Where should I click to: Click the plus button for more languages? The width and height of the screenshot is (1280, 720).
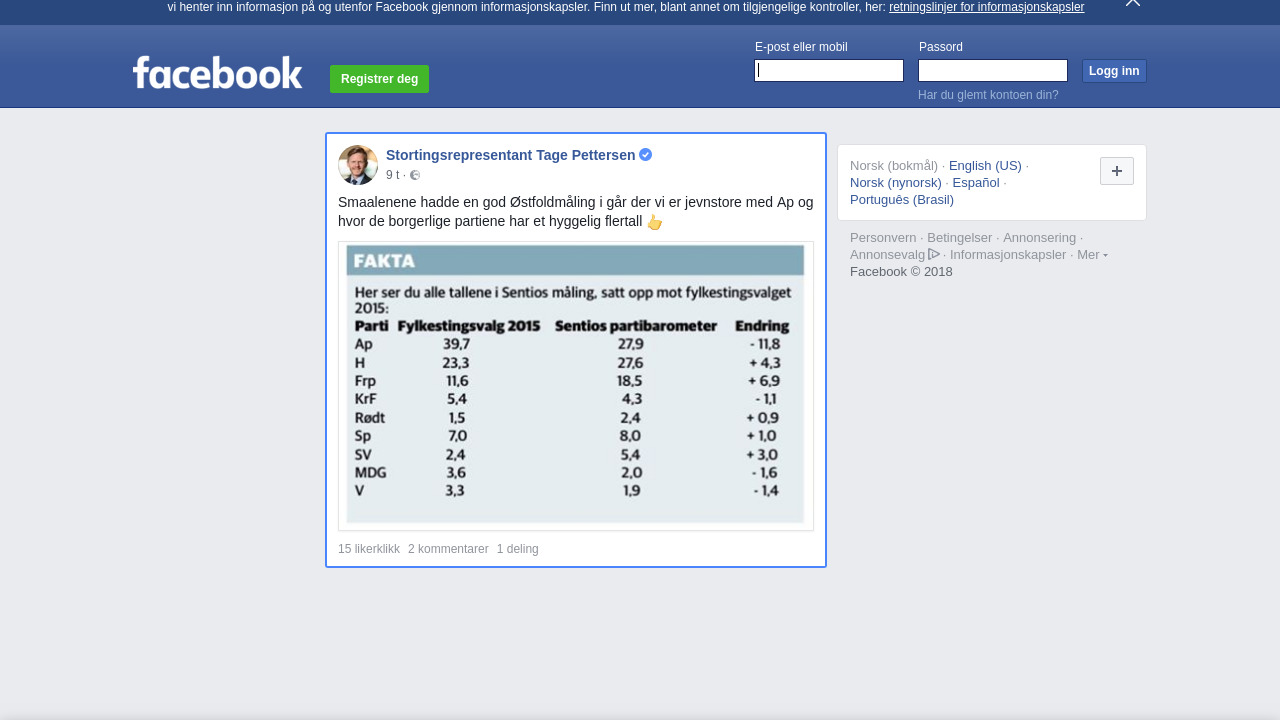pyautogui.click(x=1117, y=171)
